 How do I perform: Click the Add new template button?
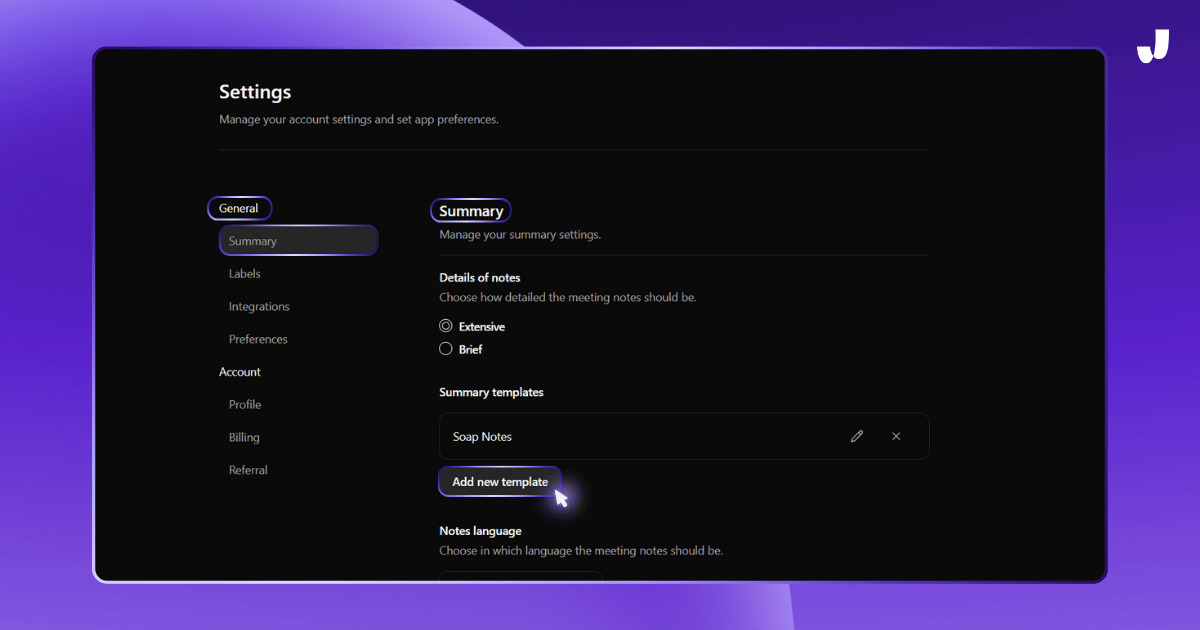tap(500, 482)
